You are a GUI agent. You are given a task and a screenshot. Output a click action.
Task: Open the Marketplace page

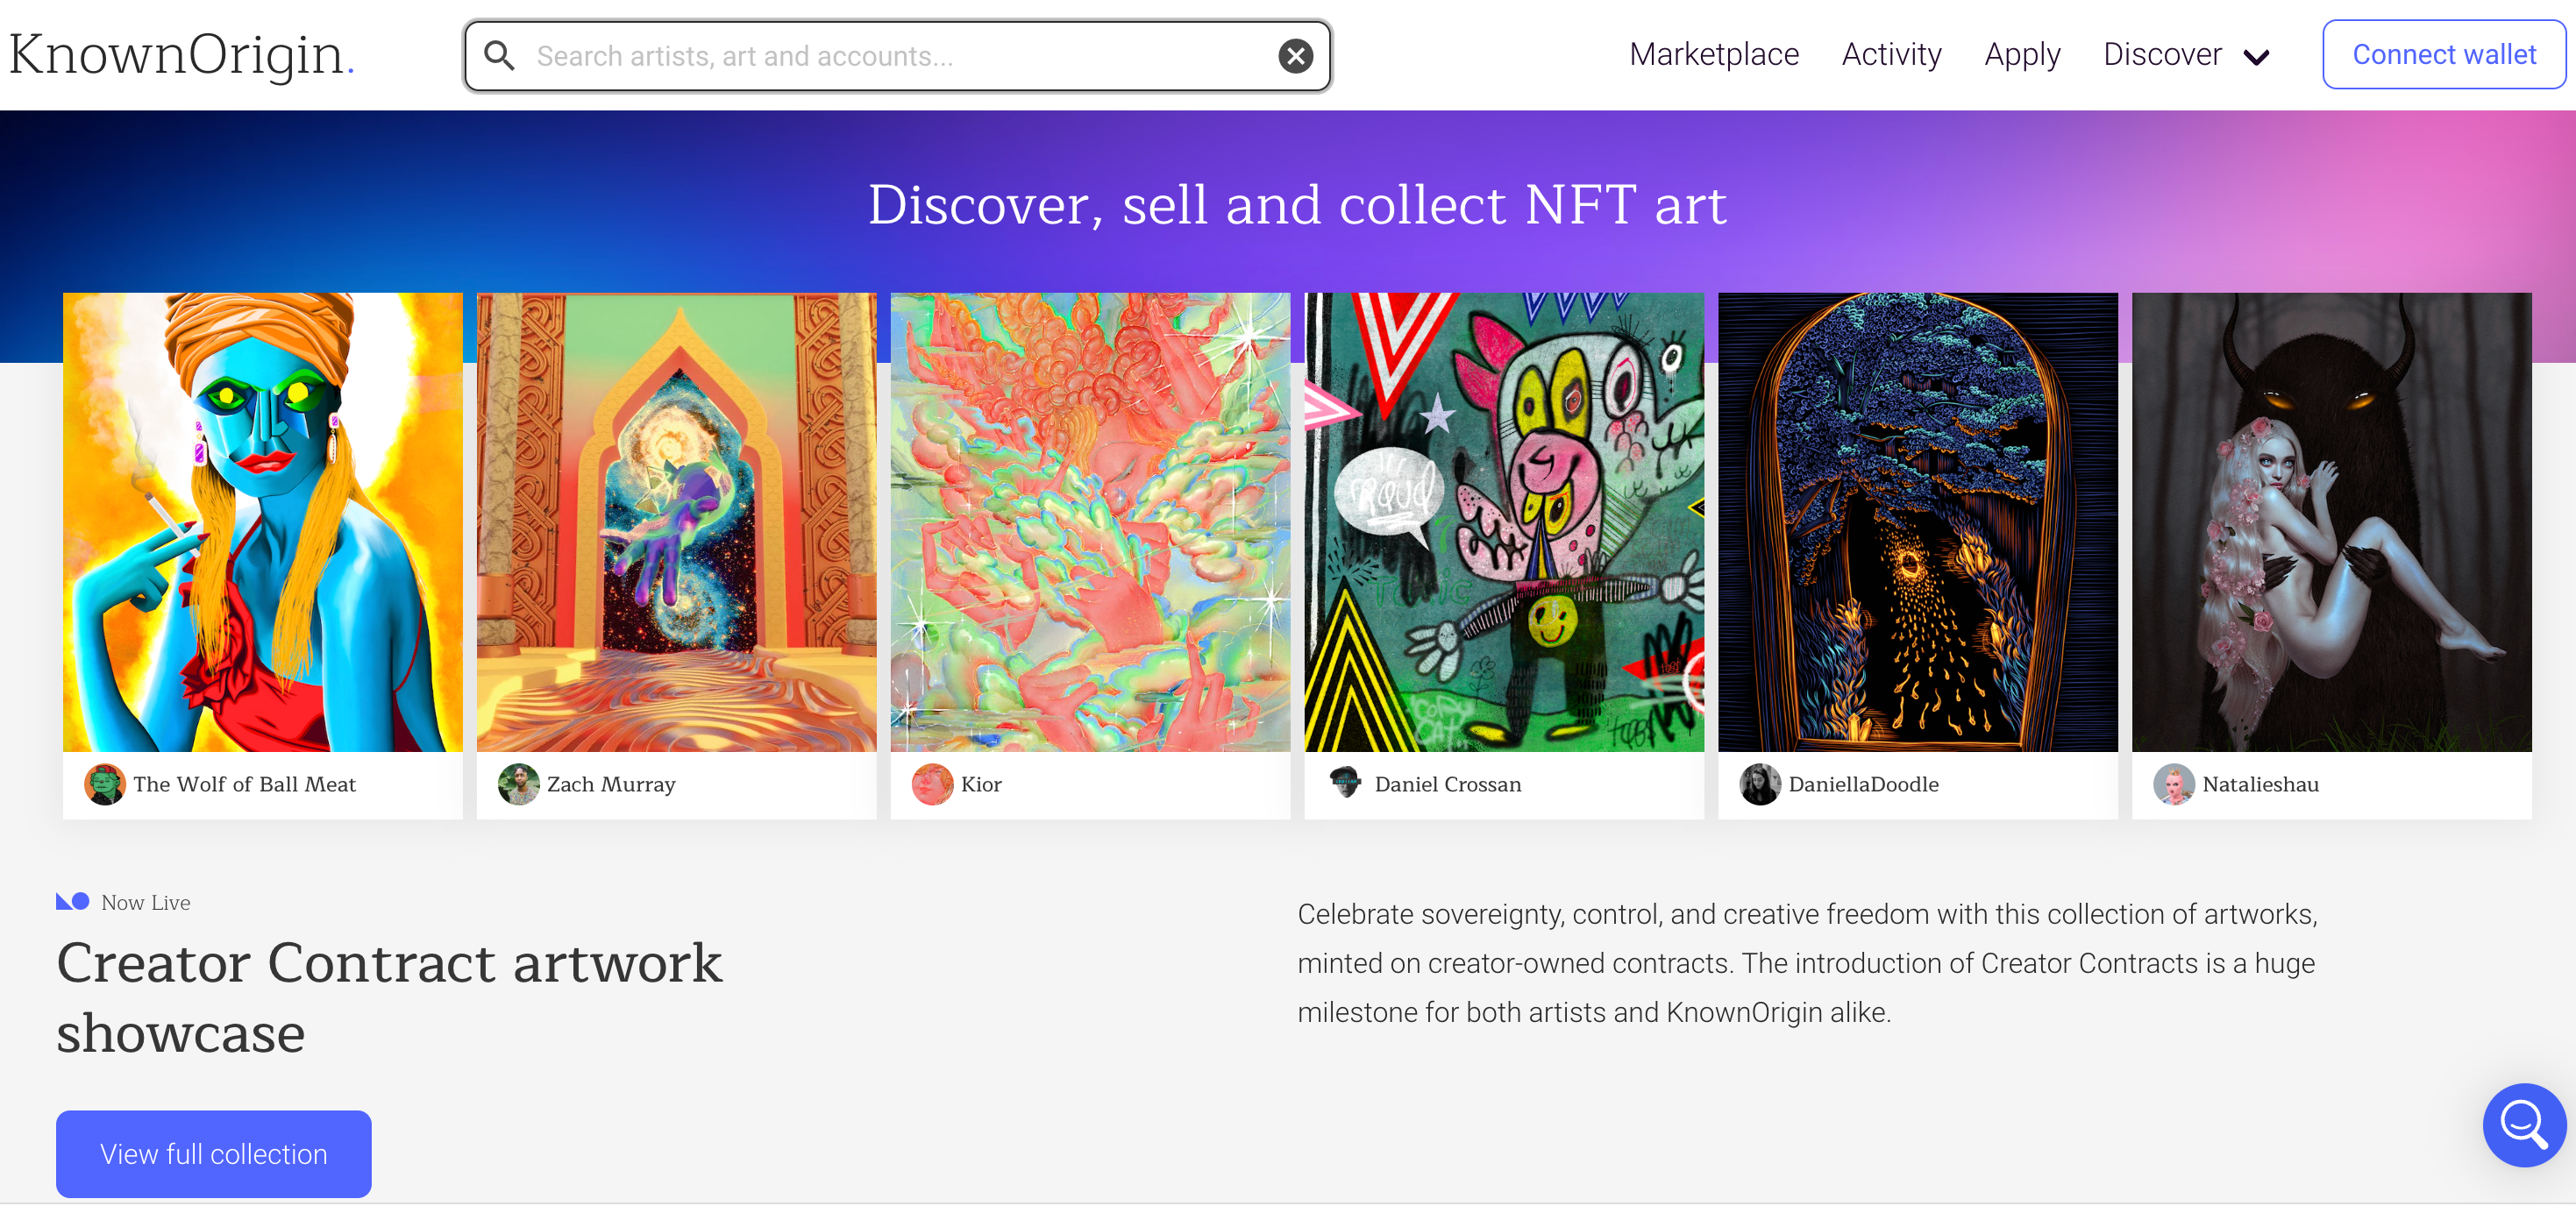[x=1714, y=54]
